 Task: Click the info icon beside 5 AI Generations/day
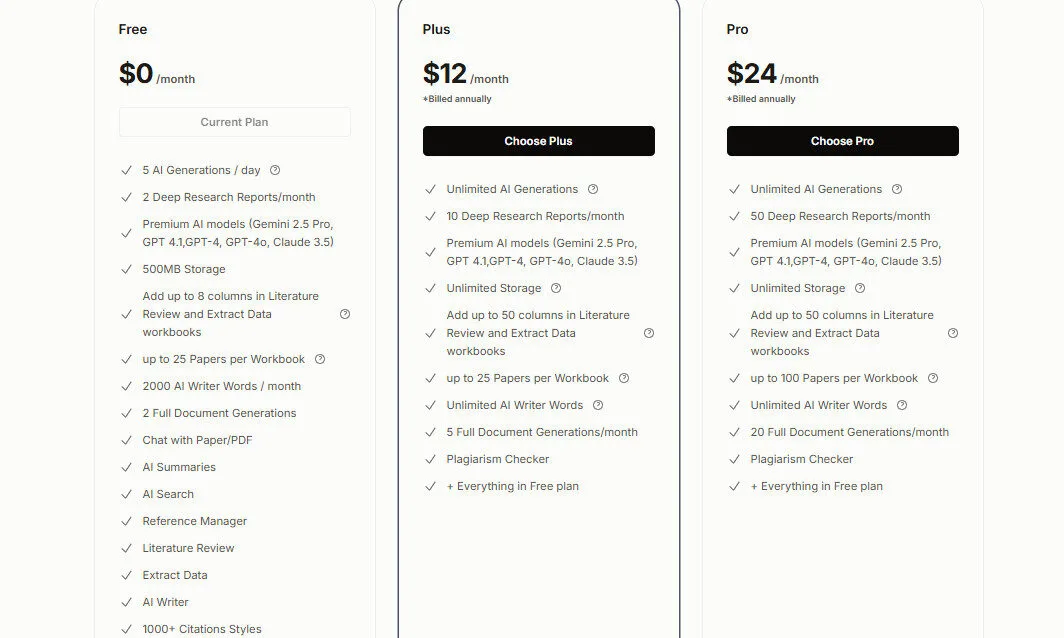pos(274,170)
